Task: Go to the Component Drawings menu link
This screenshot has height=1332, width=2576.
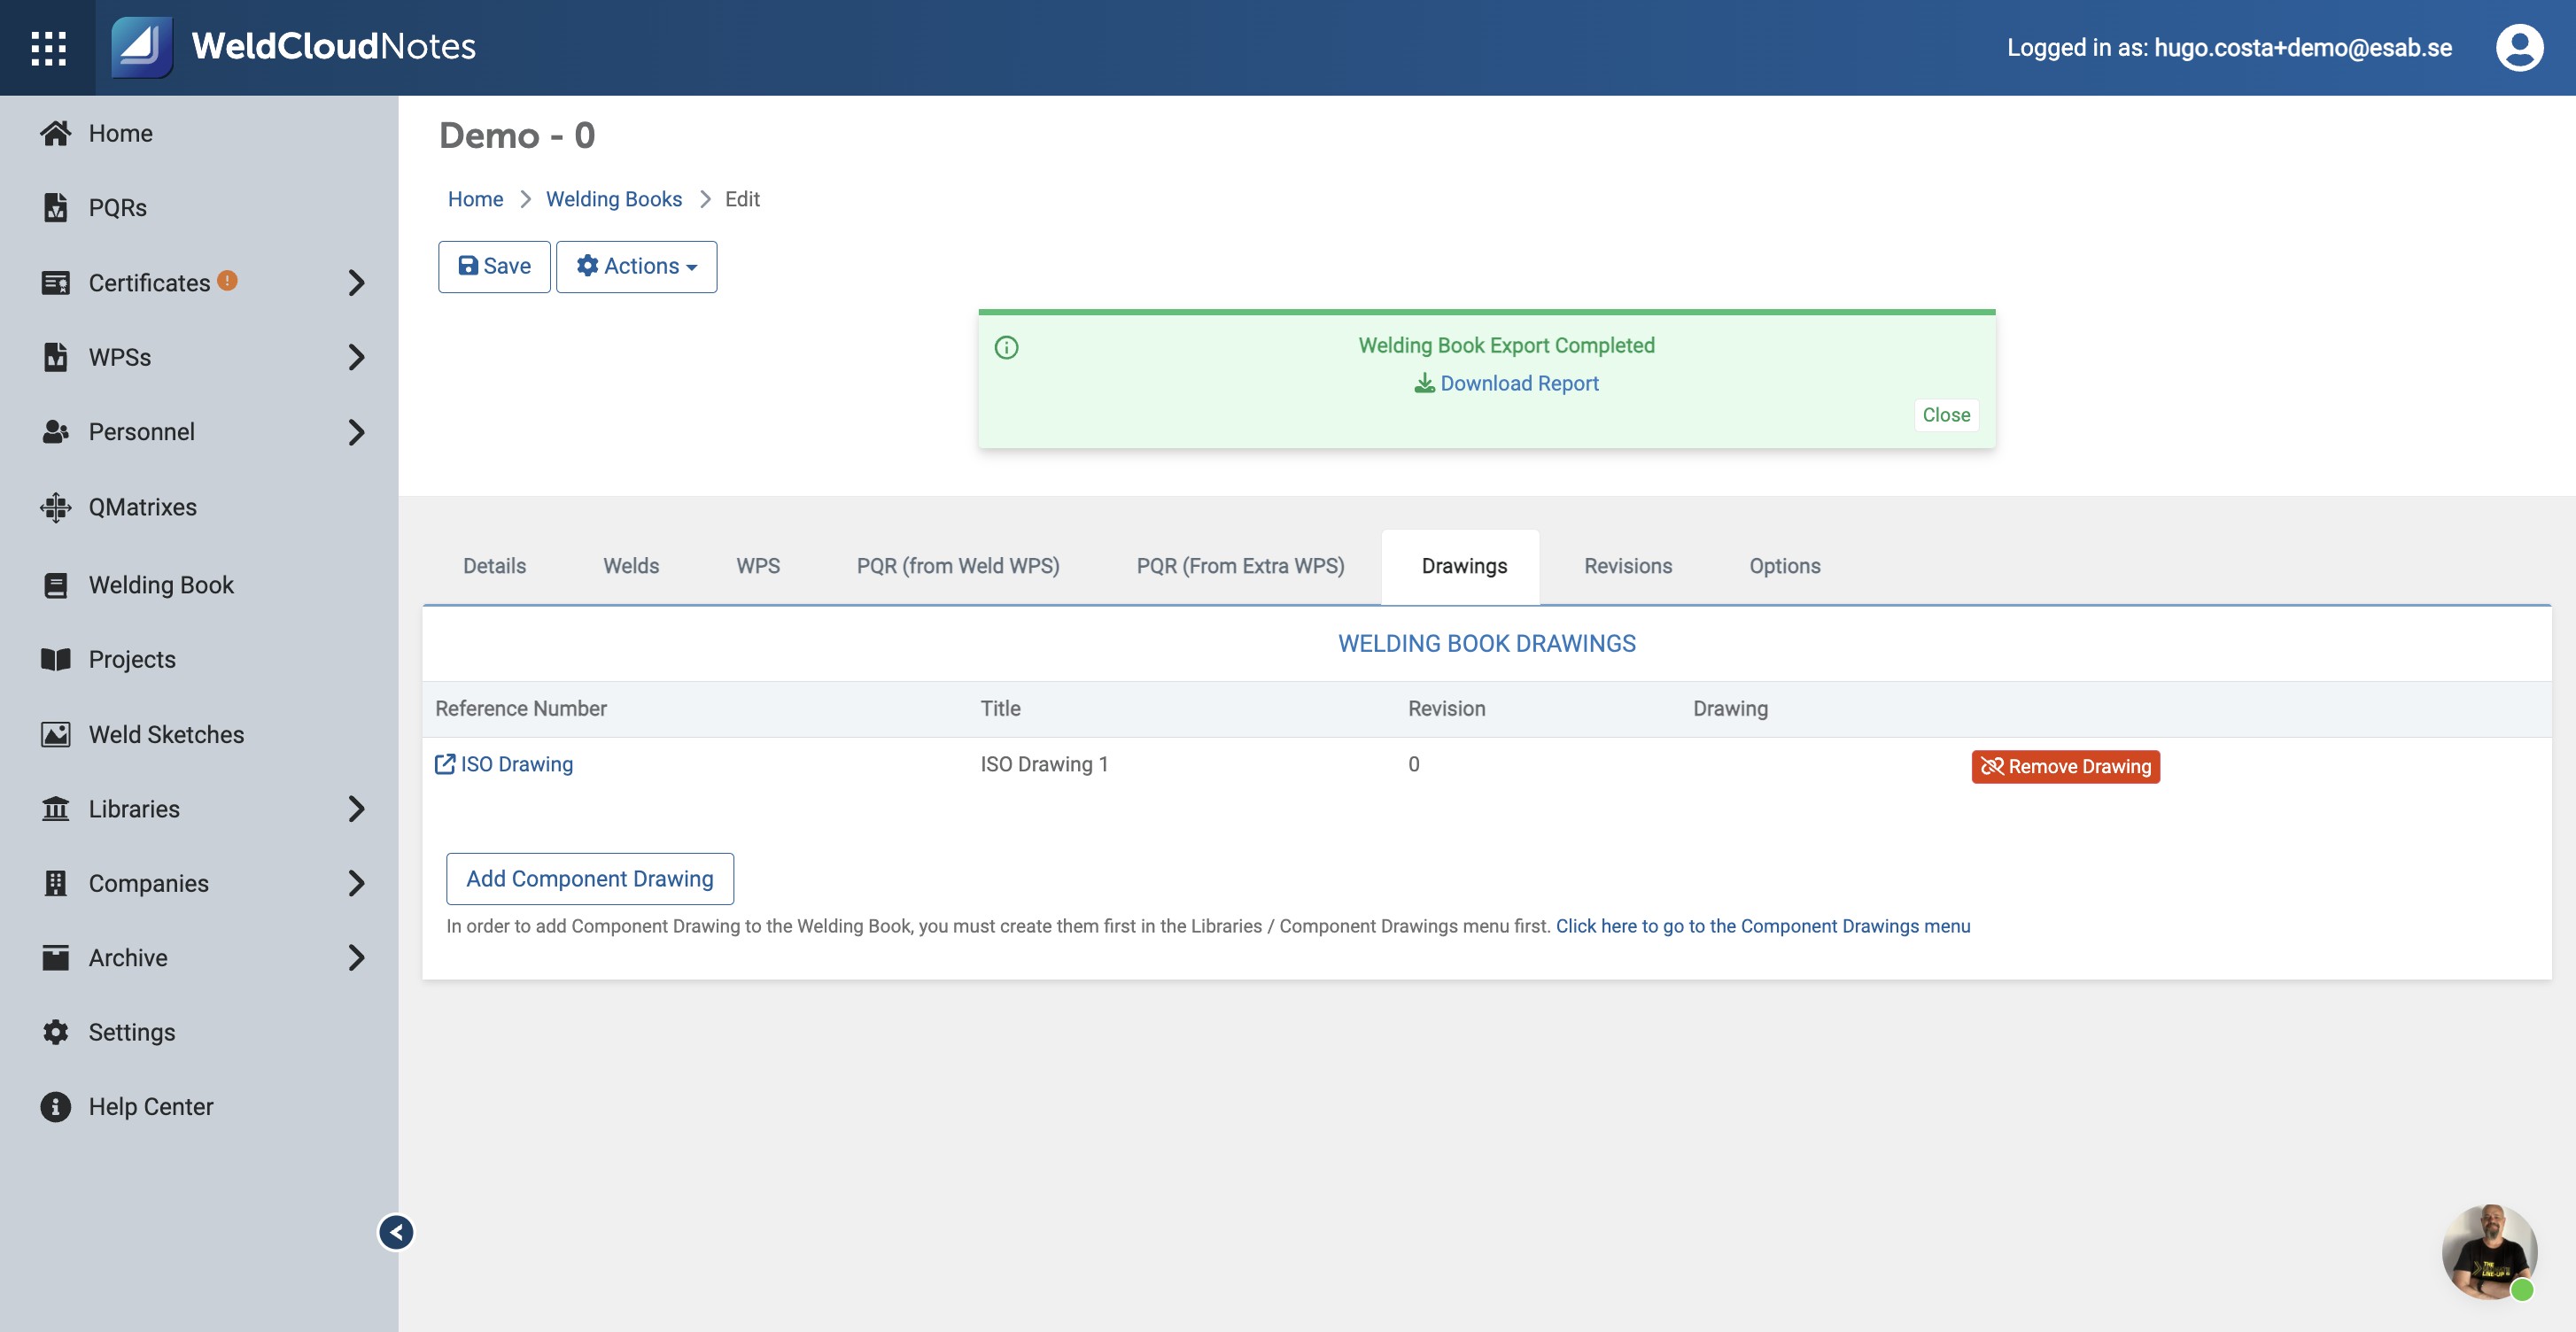Action: (x=1762, y=926)
